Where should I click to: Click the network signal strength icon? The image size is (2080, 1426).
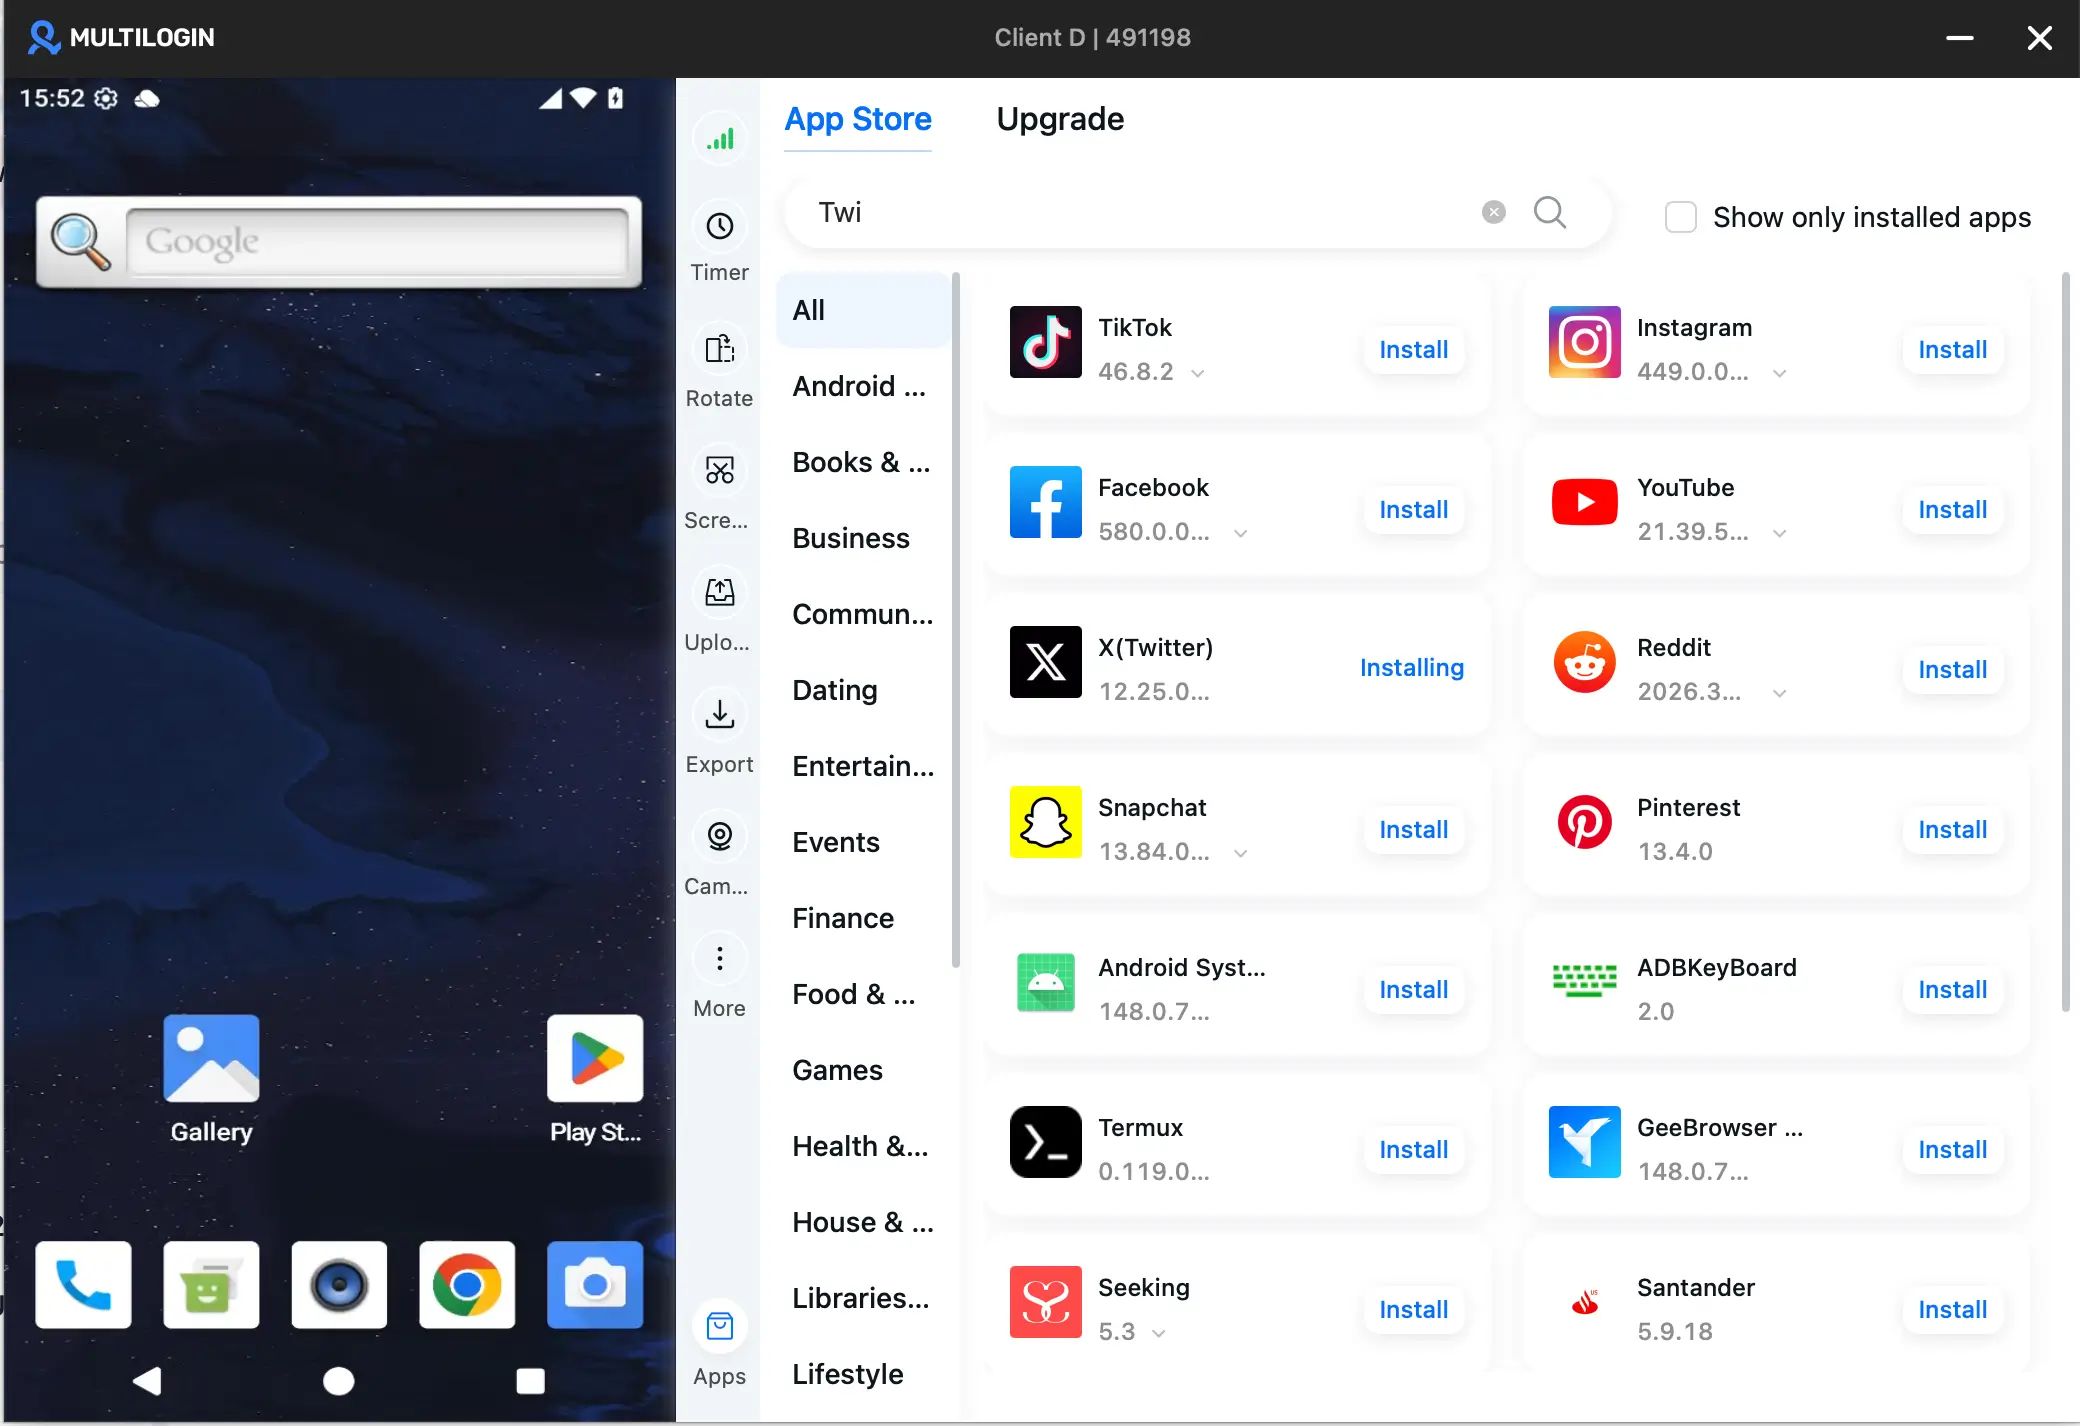click(x=719, y=139)
